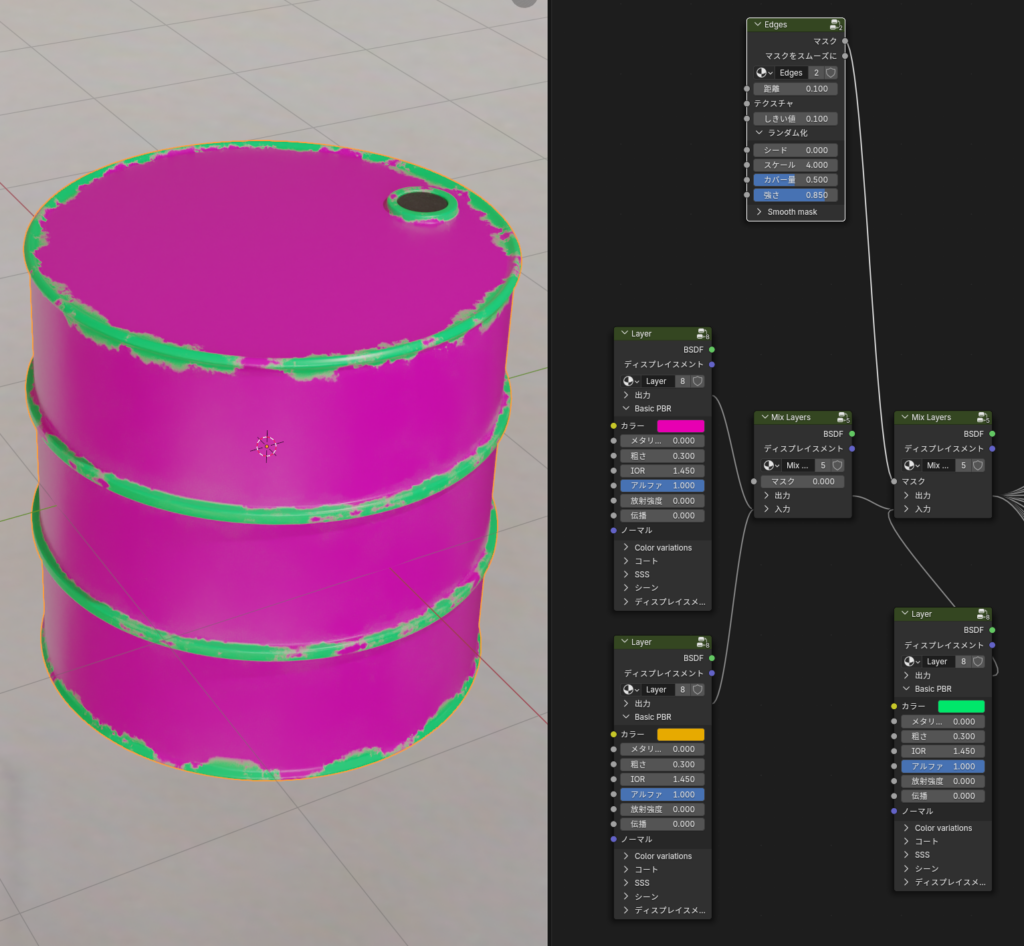Screen dimensions: 1024x946
Task: Expand Color variations panel in the green Layer node
Action: [x=906, y=828]
